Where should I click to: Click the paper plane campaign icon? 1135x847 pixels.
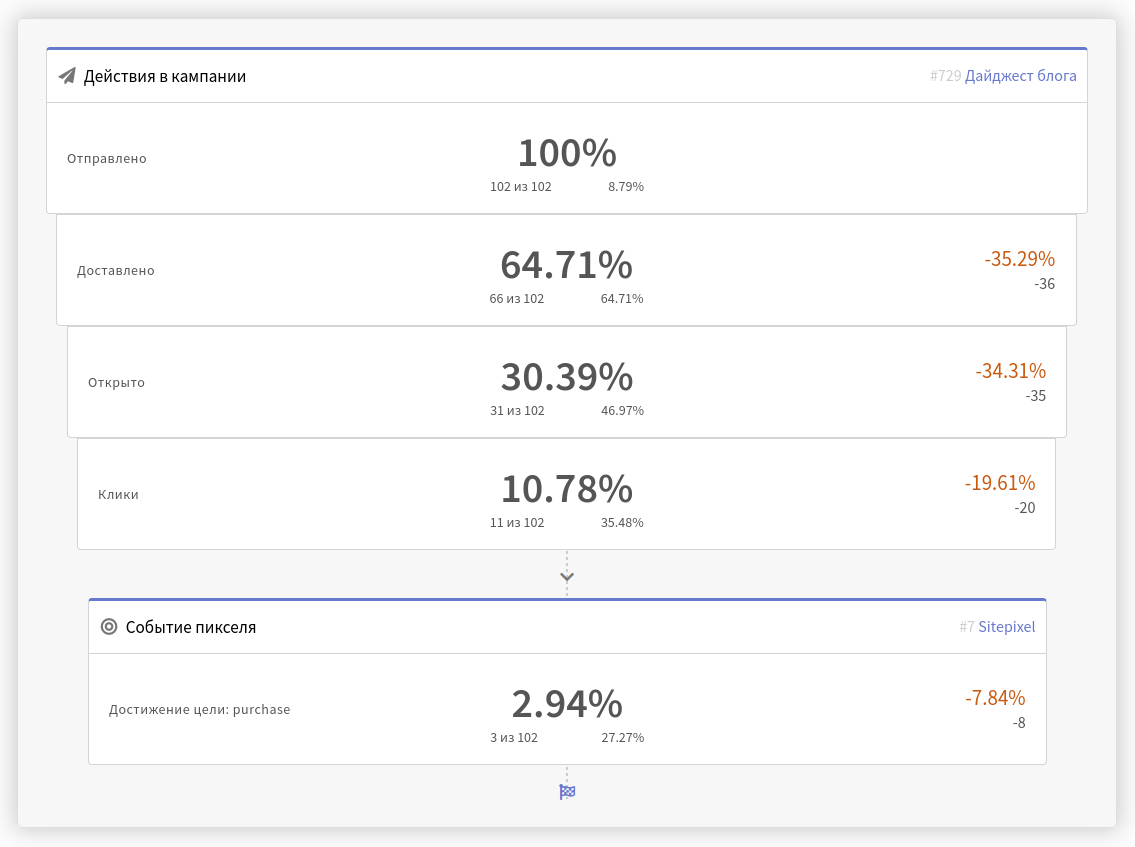tap(67, 76)
